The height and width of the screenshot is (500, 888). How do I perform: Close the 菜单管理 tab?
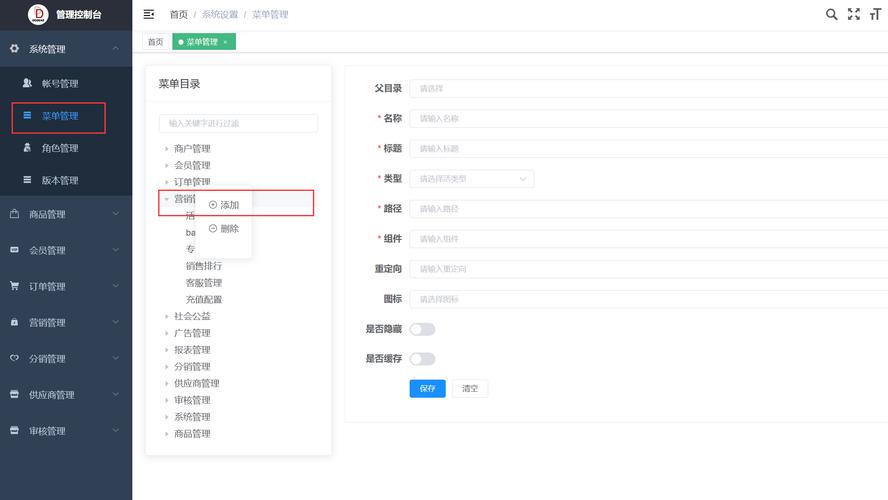[x=225, y=42]
